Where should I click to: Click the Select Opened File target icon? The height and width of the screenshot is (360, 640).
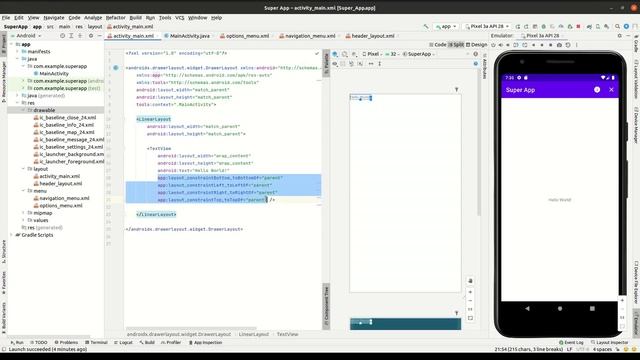(62, 36)
